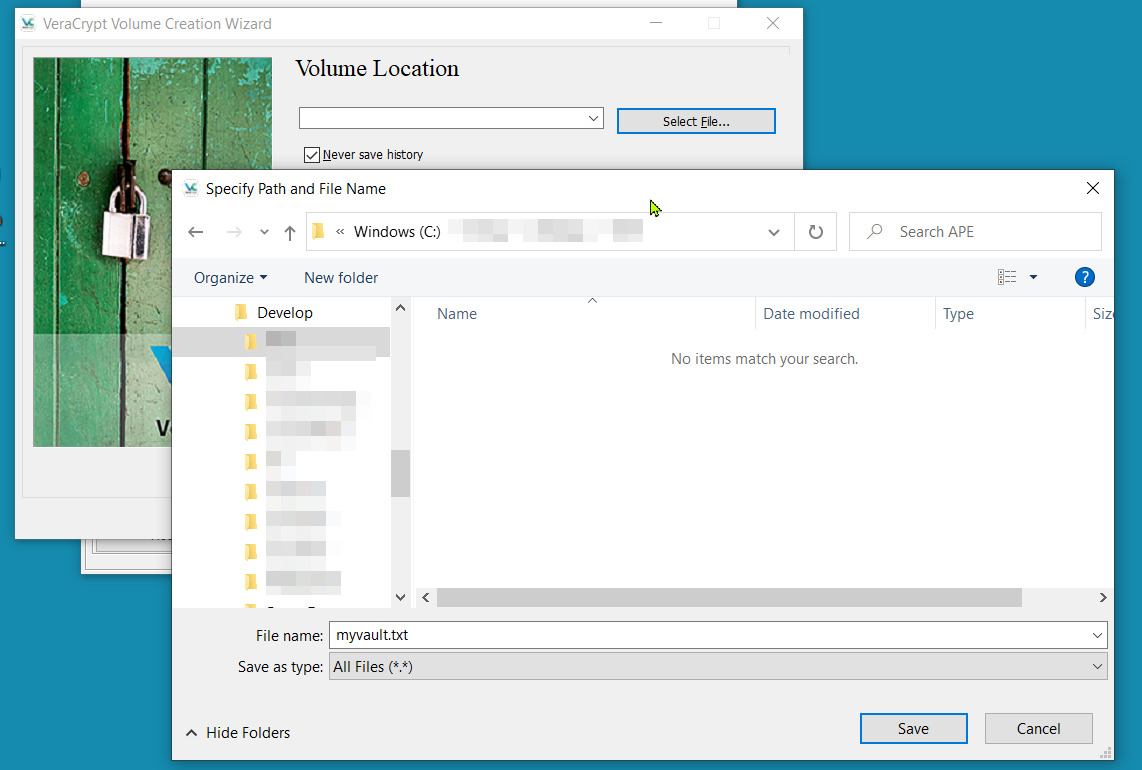Viewport: 1142px width, 770px height.
Task: Open Save as type dropdown
Action: pos(718,667)
